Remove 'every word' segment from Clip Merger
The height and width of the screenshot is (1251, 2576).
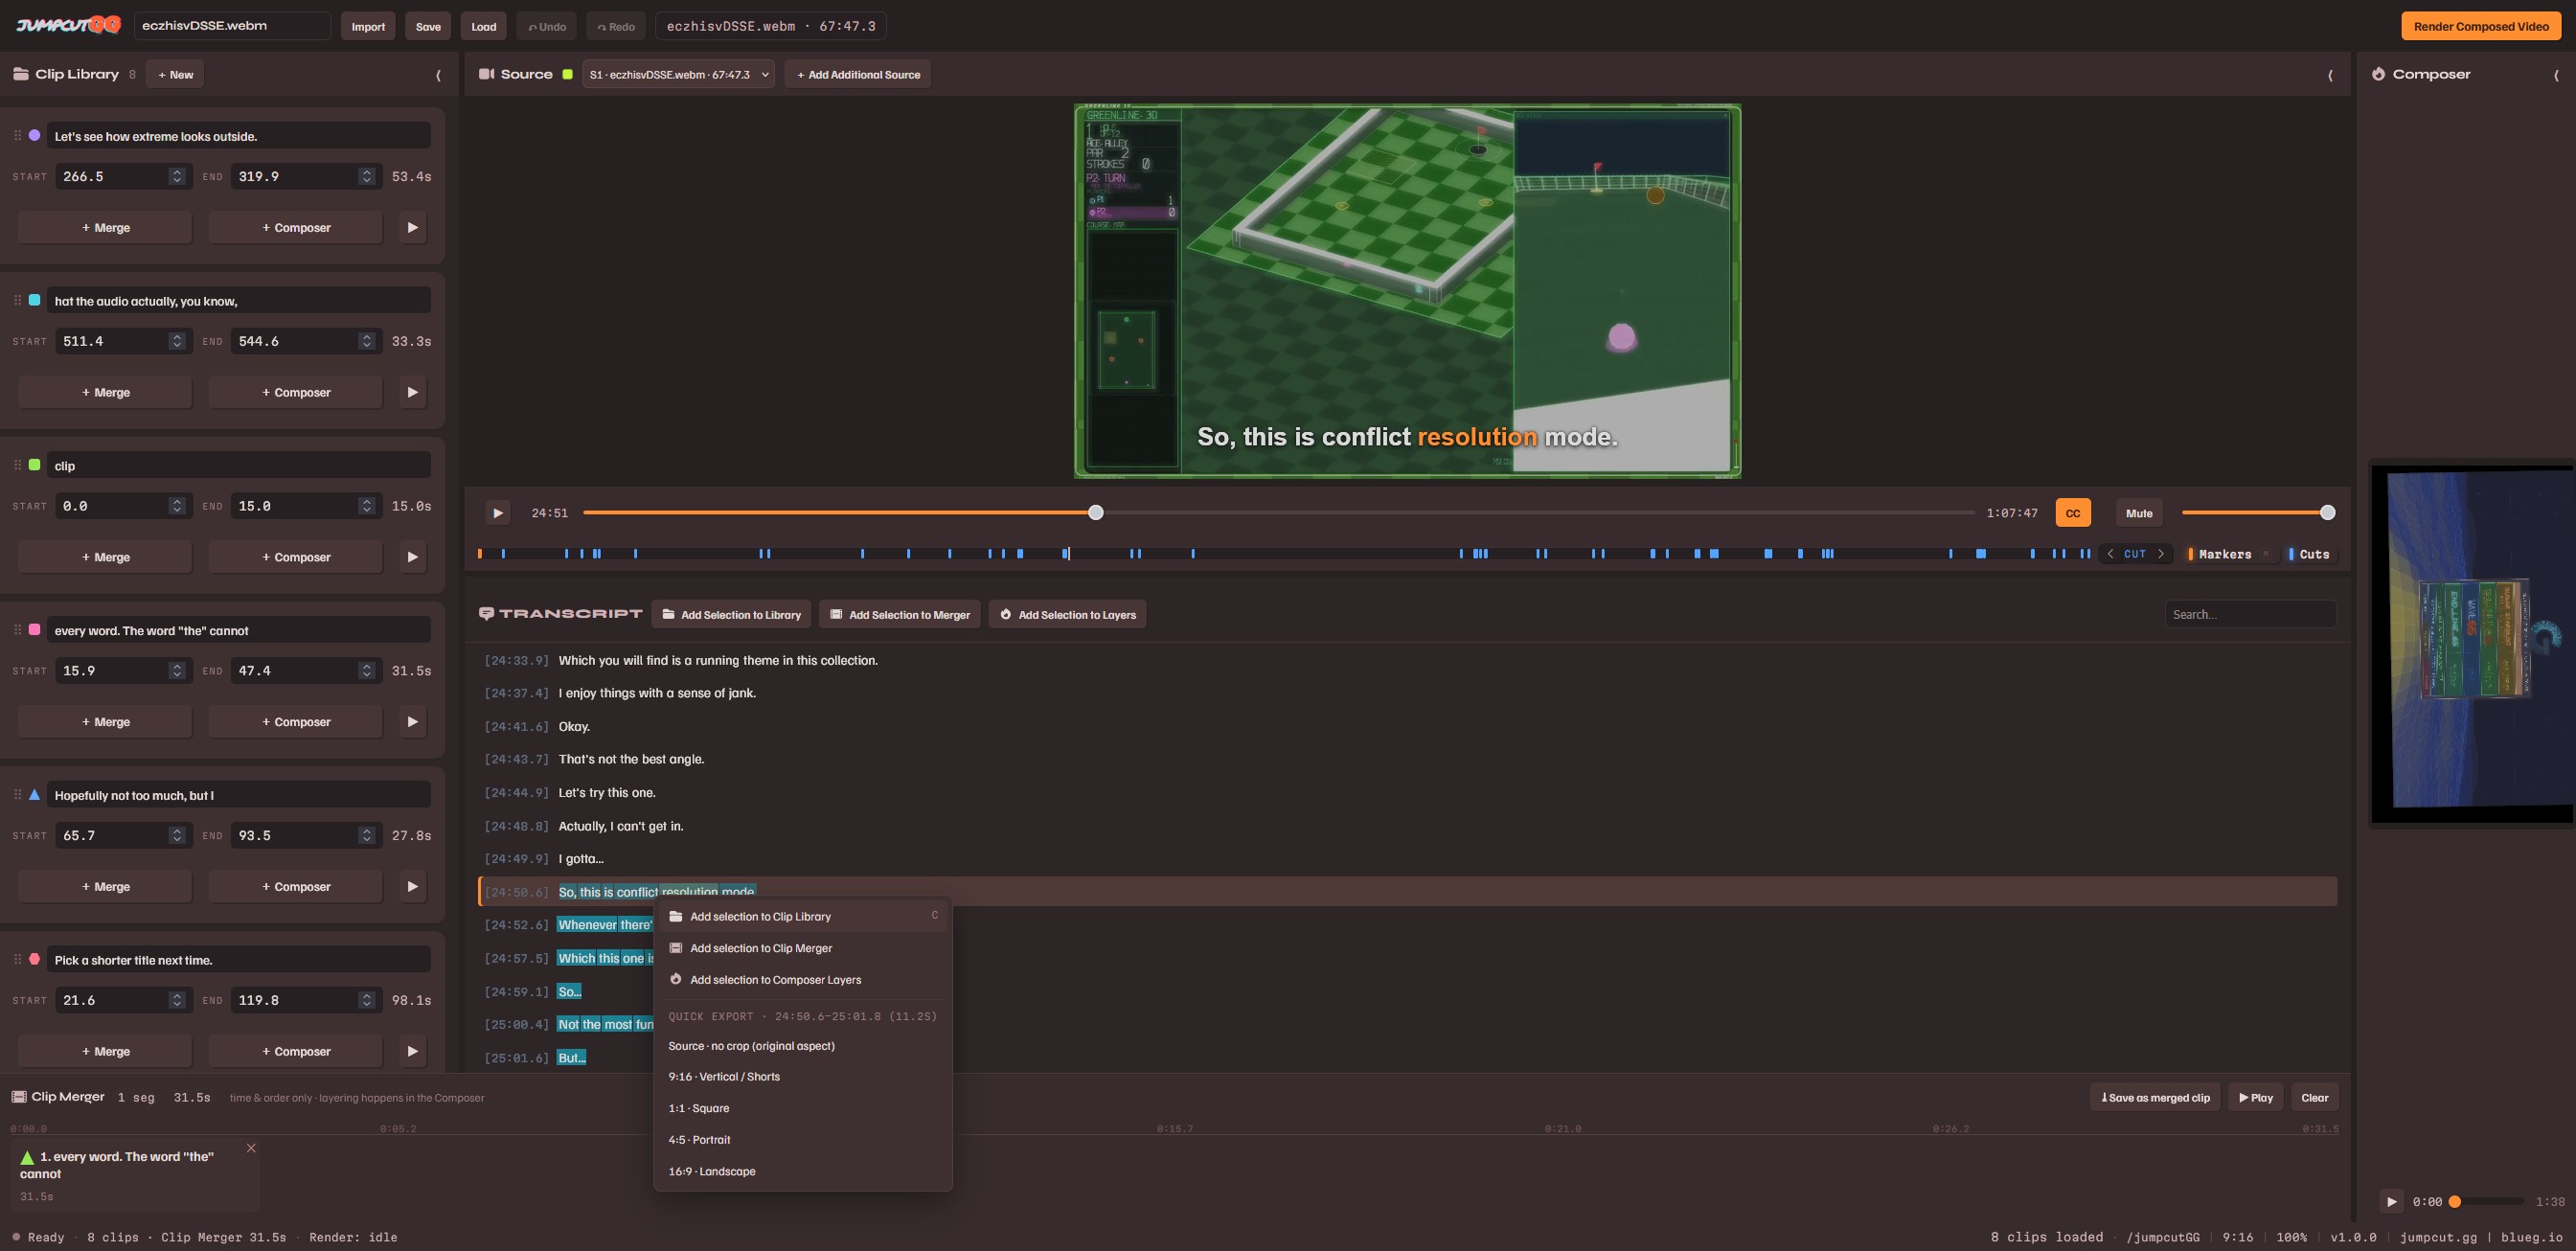[251, 1148]
